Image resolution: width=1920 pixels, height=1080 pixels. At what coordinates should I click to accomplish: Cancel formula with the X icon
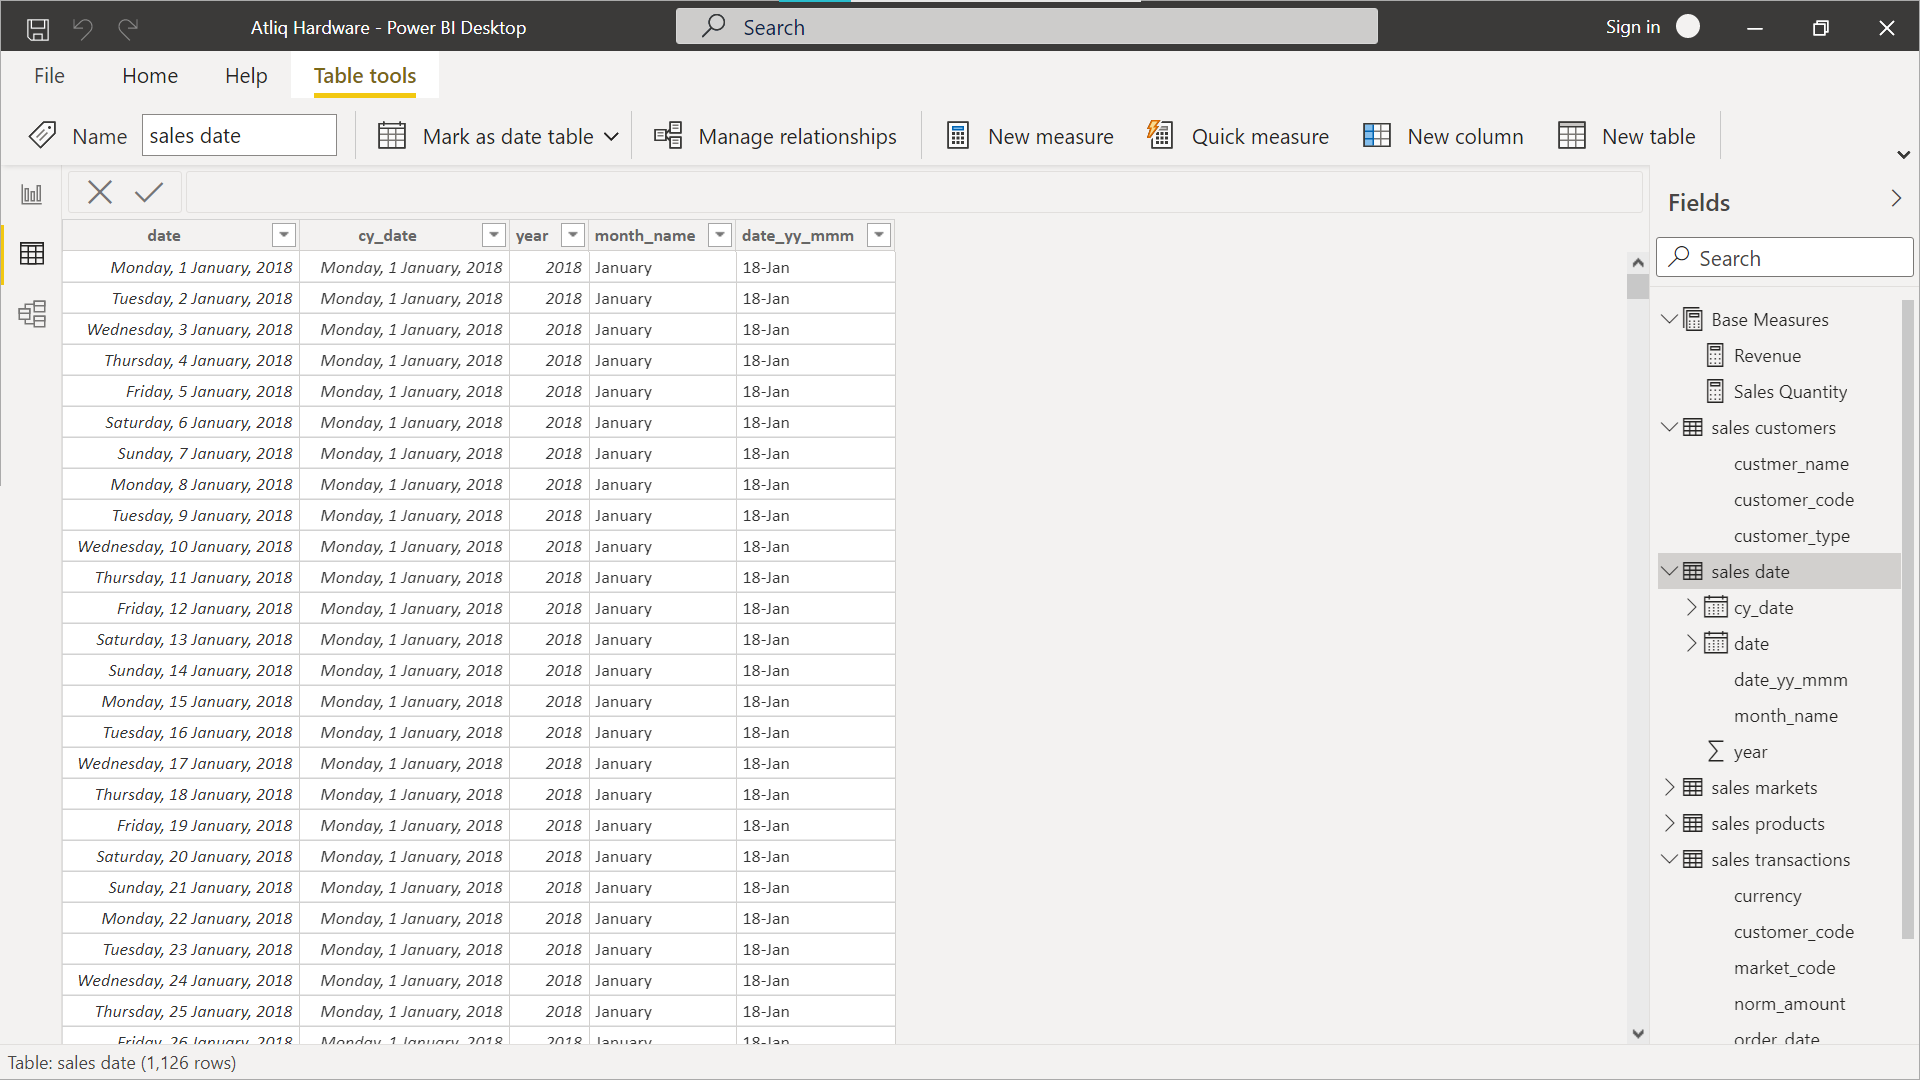100,192
